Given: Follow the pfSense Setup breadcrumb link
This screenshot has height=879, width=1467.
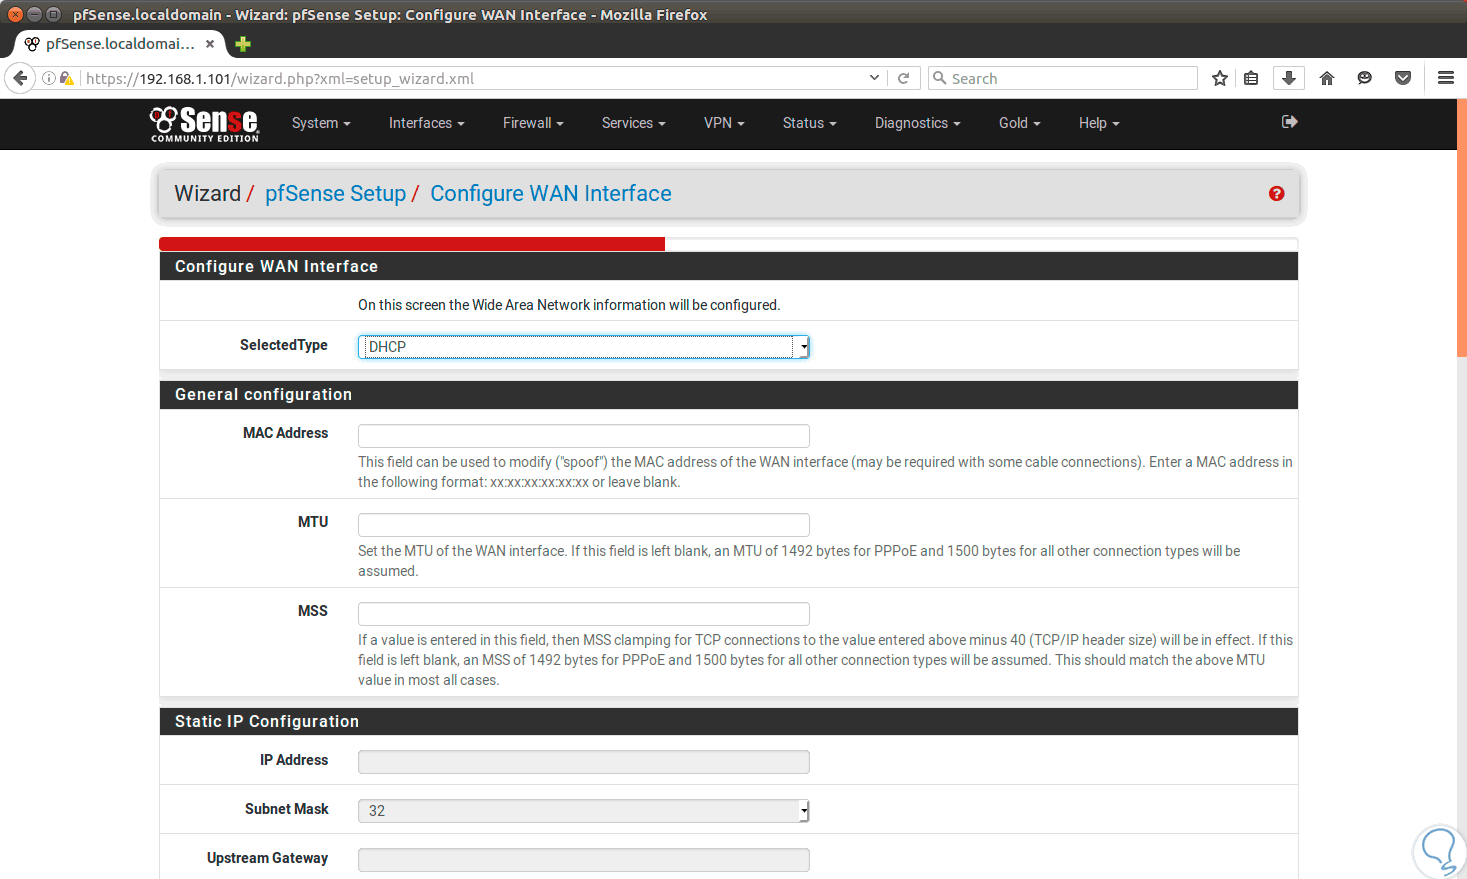Looking at the screenshot, I should (335, 194).
